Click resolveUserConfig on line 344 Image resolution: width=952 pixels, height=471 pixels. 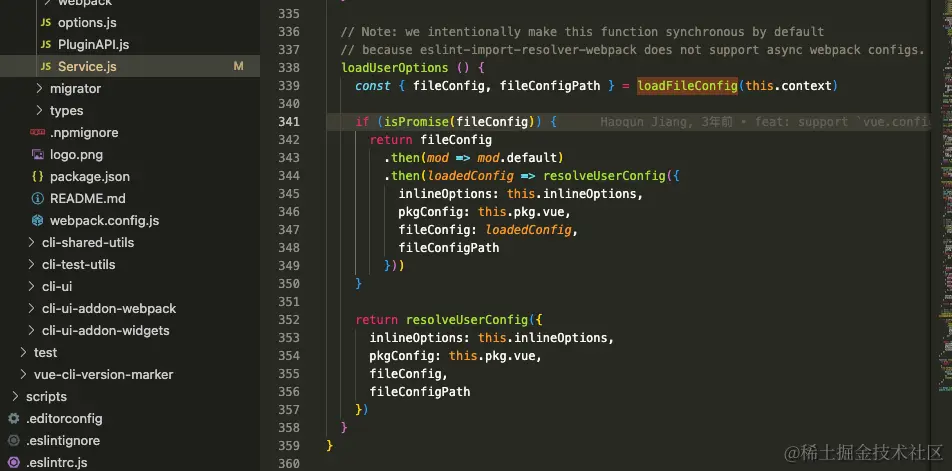click(x=604, y=176)
